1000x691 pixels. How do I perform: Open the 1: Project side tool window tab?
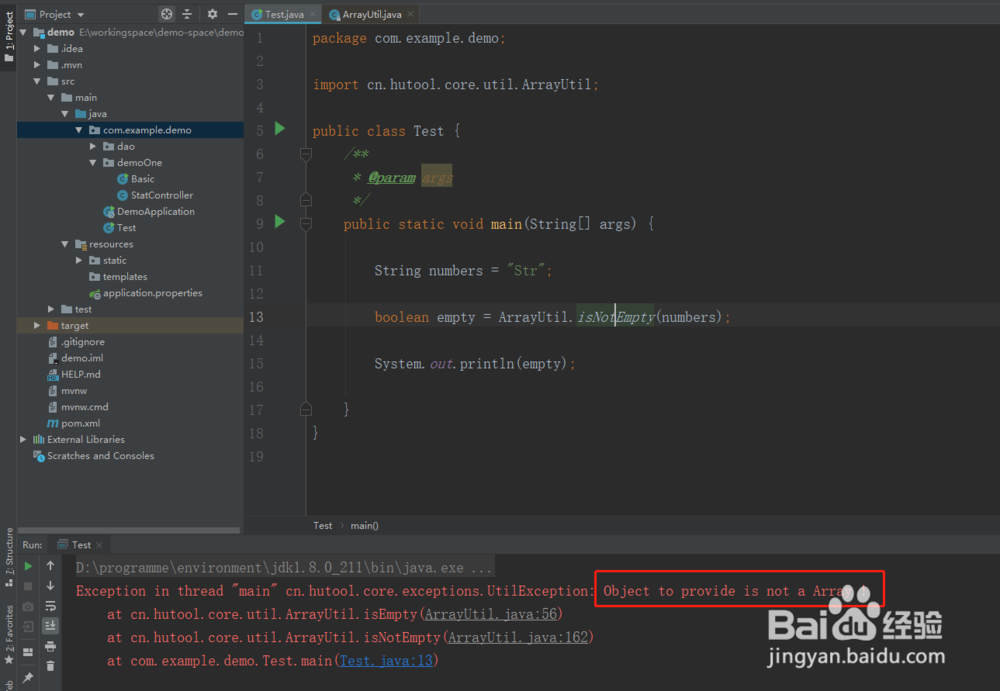(9, 37)
